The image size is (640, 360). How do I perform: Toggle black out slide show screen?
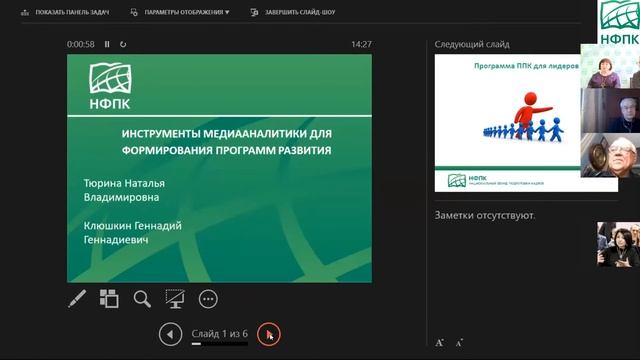[175, 299]
